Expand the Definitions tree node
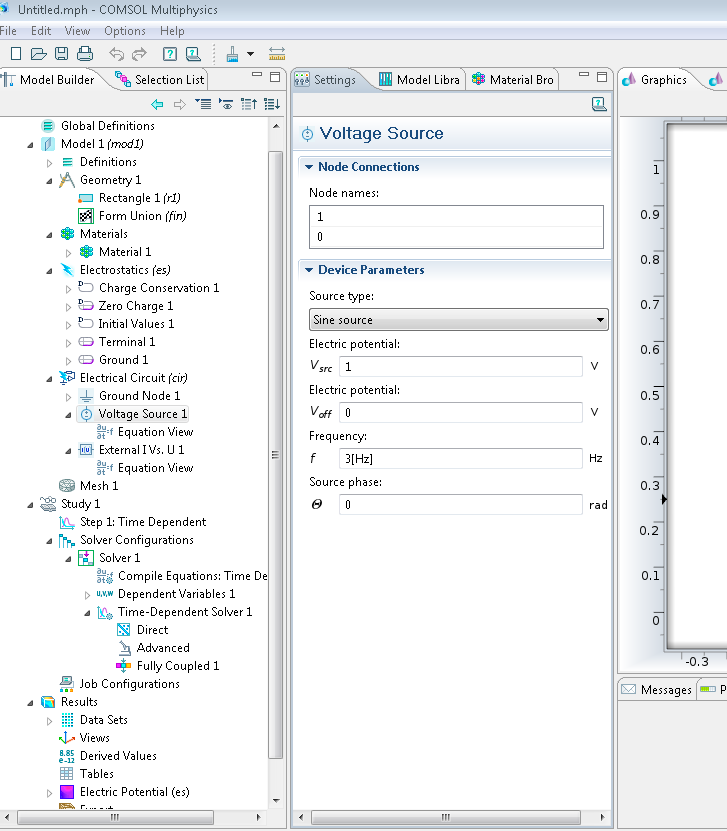Screen dimensions: 727x831 coord(49,162)
